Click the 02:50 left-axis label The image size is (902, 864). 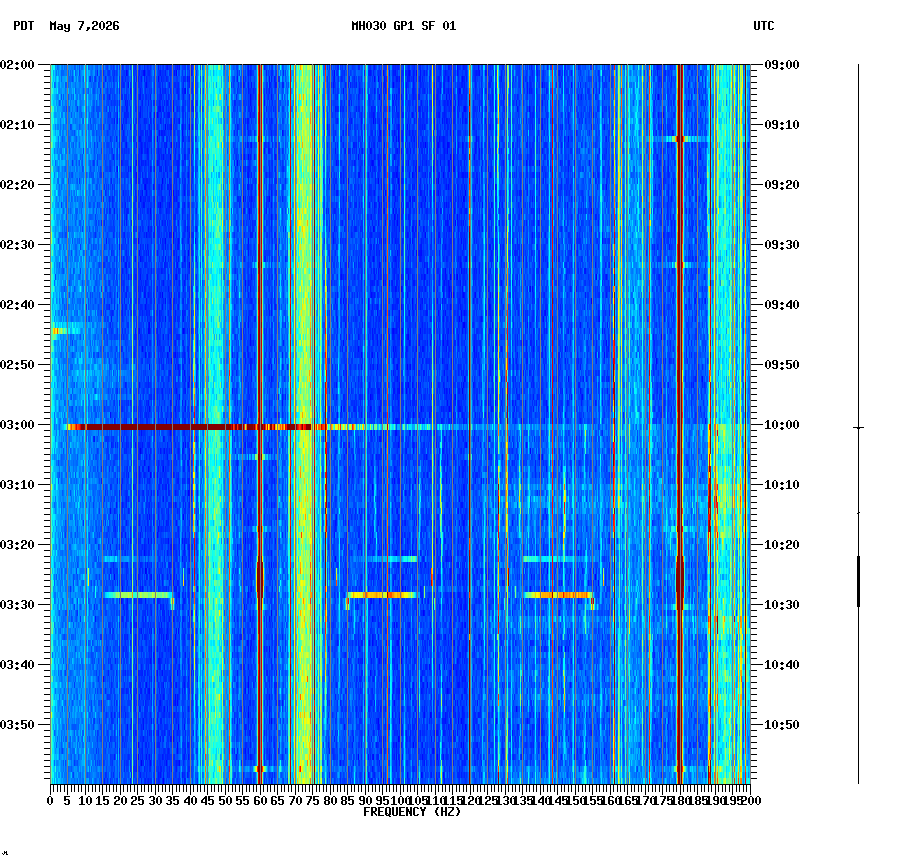pos(17,365)
